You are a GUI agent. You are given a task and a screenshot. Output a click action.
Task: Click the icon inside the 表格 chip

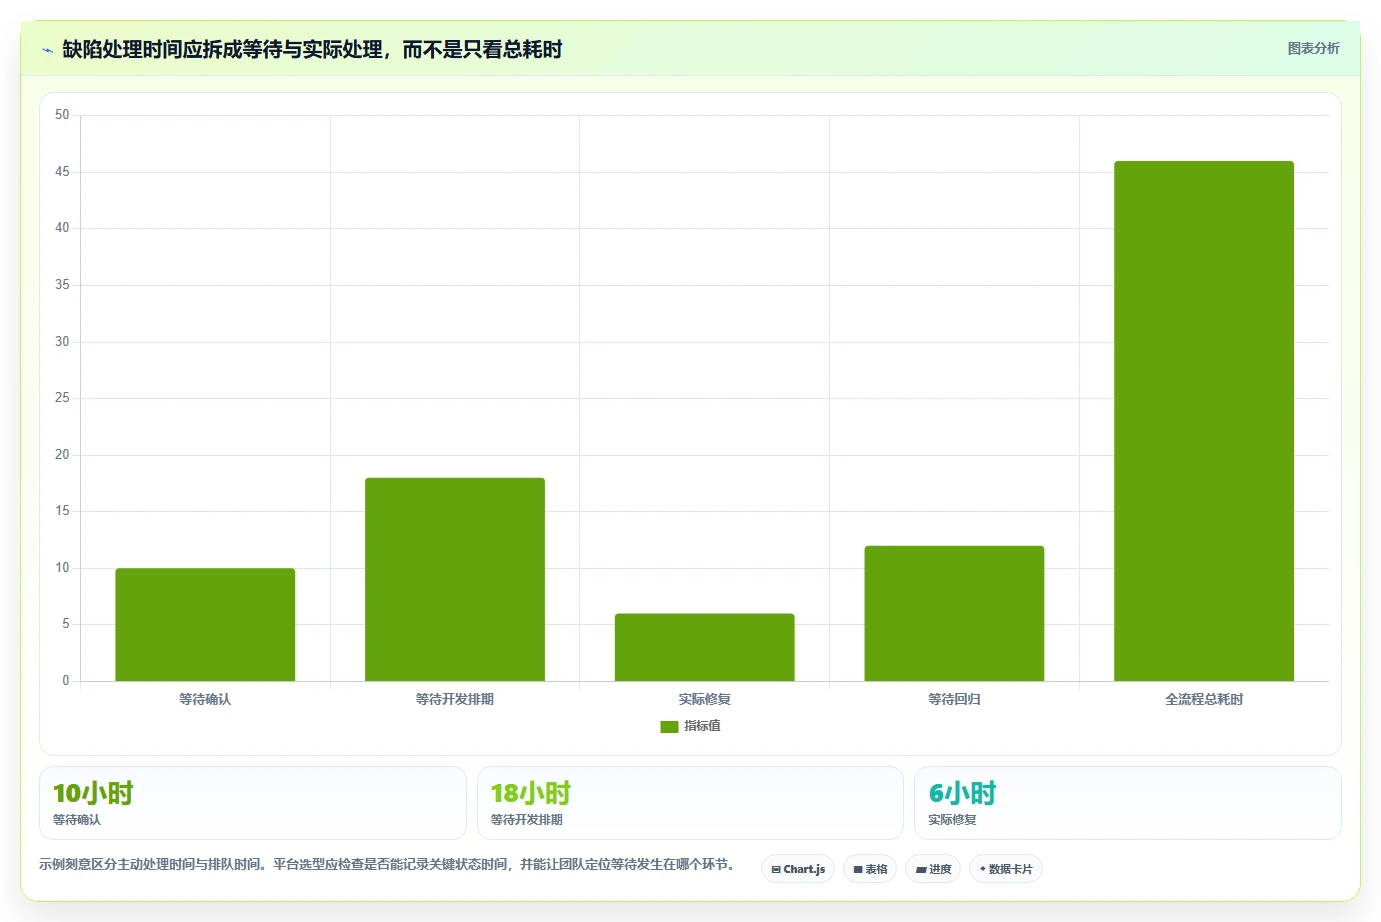[858, 870]
